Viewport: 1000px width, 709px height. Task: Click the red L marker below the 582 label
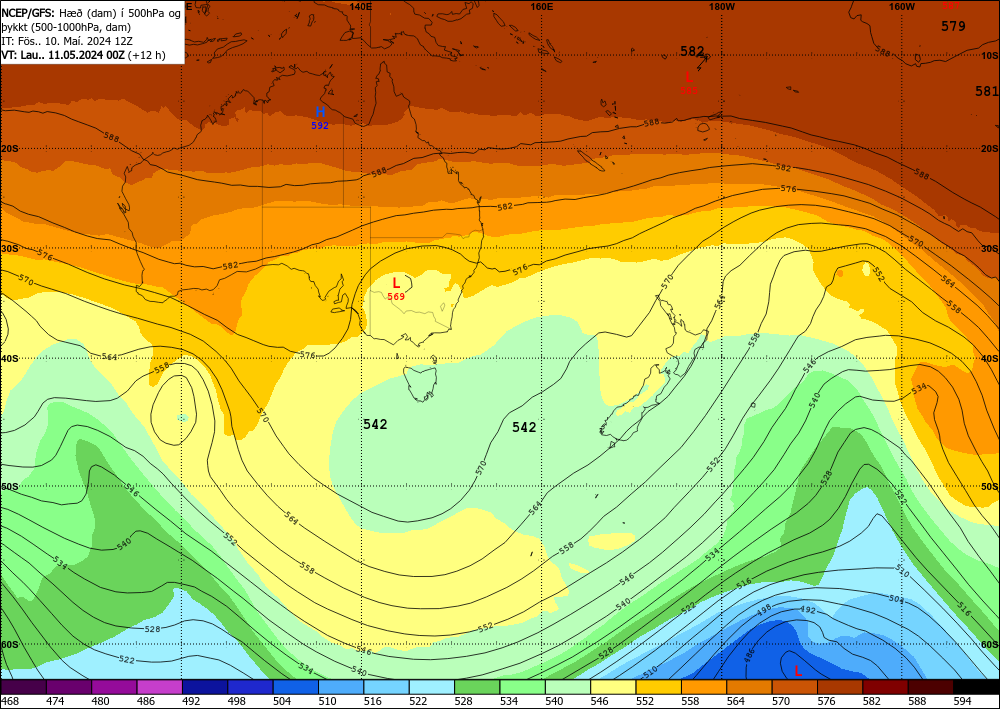[689, 77]
